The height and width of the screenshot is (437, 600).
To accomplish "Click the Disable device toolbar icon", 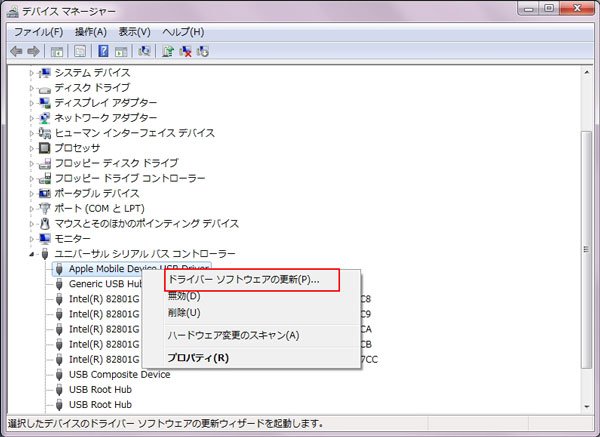I will pyautogui.click(x=203, y=51).
